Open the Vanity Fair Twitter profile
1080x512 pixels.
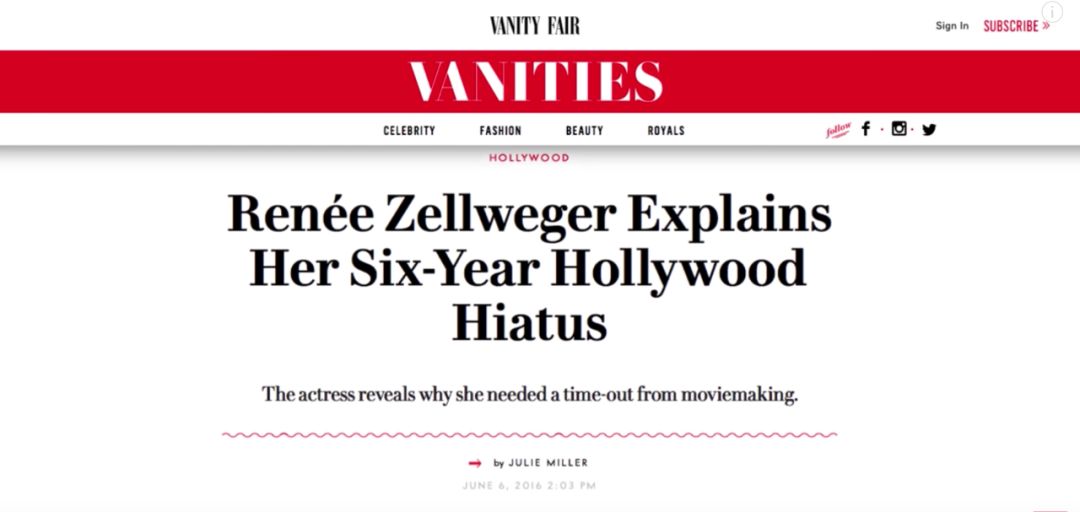click(929, 129)
